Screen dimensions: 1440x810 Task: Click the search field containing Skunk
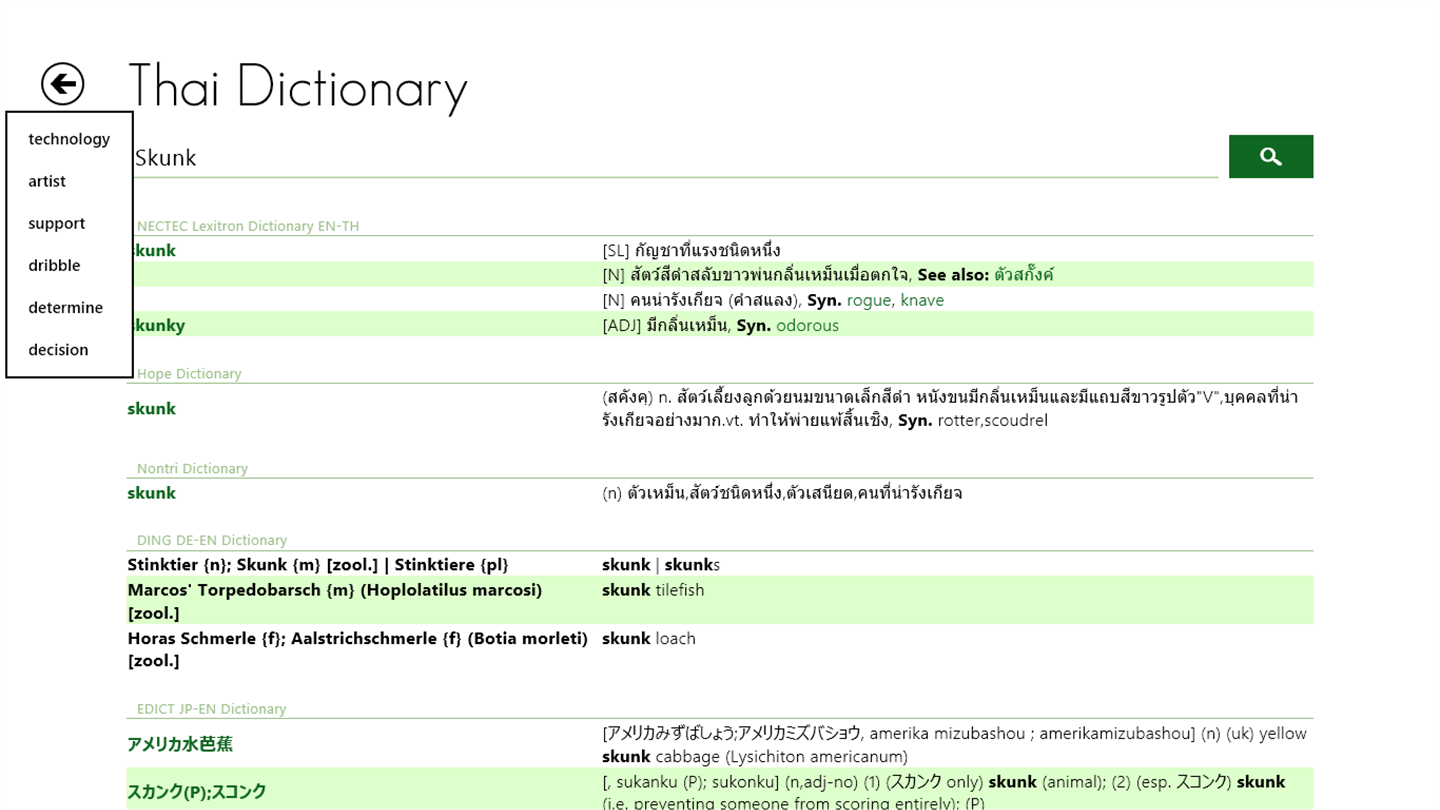675,157
